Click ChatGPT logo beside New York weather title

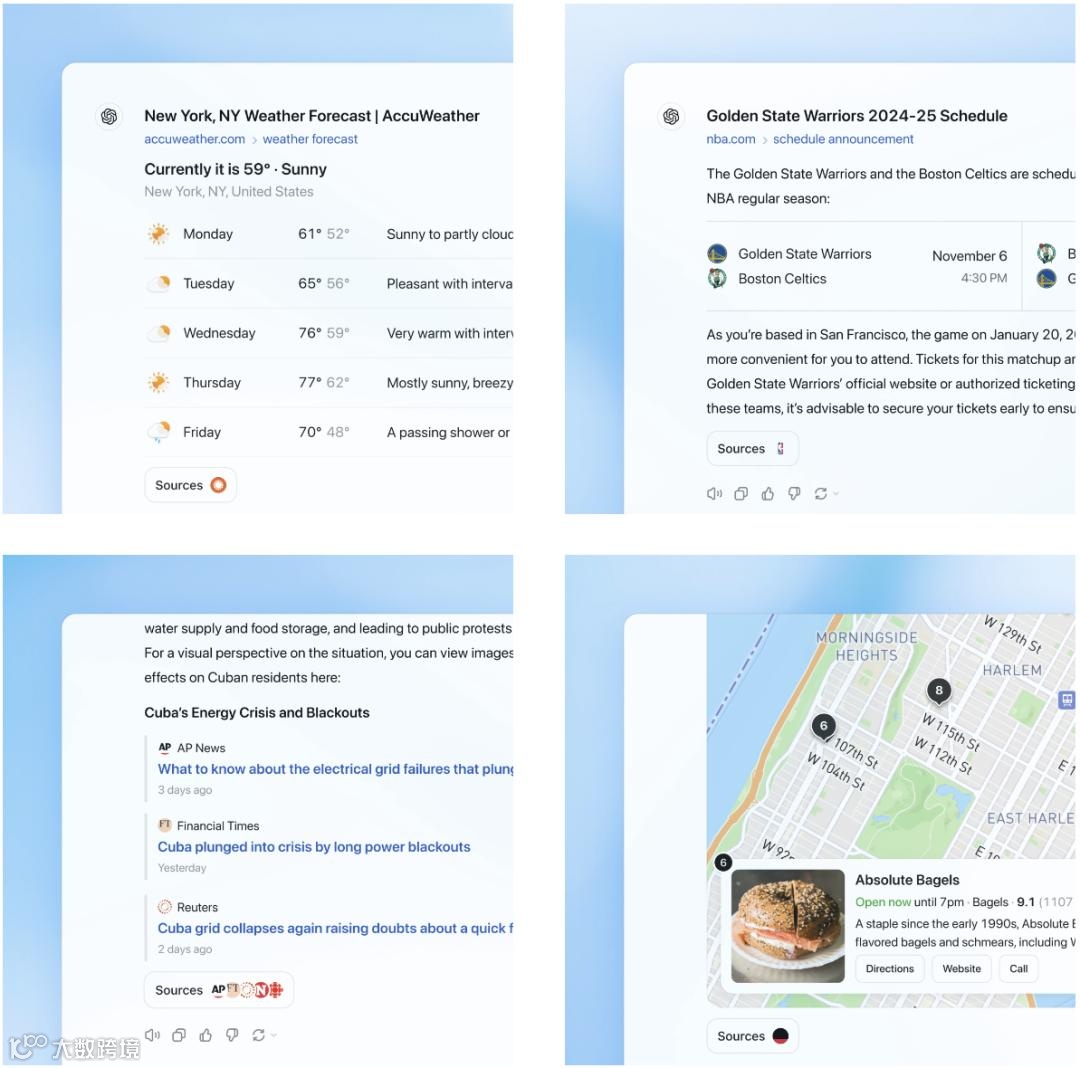click(x=109, y=116)
